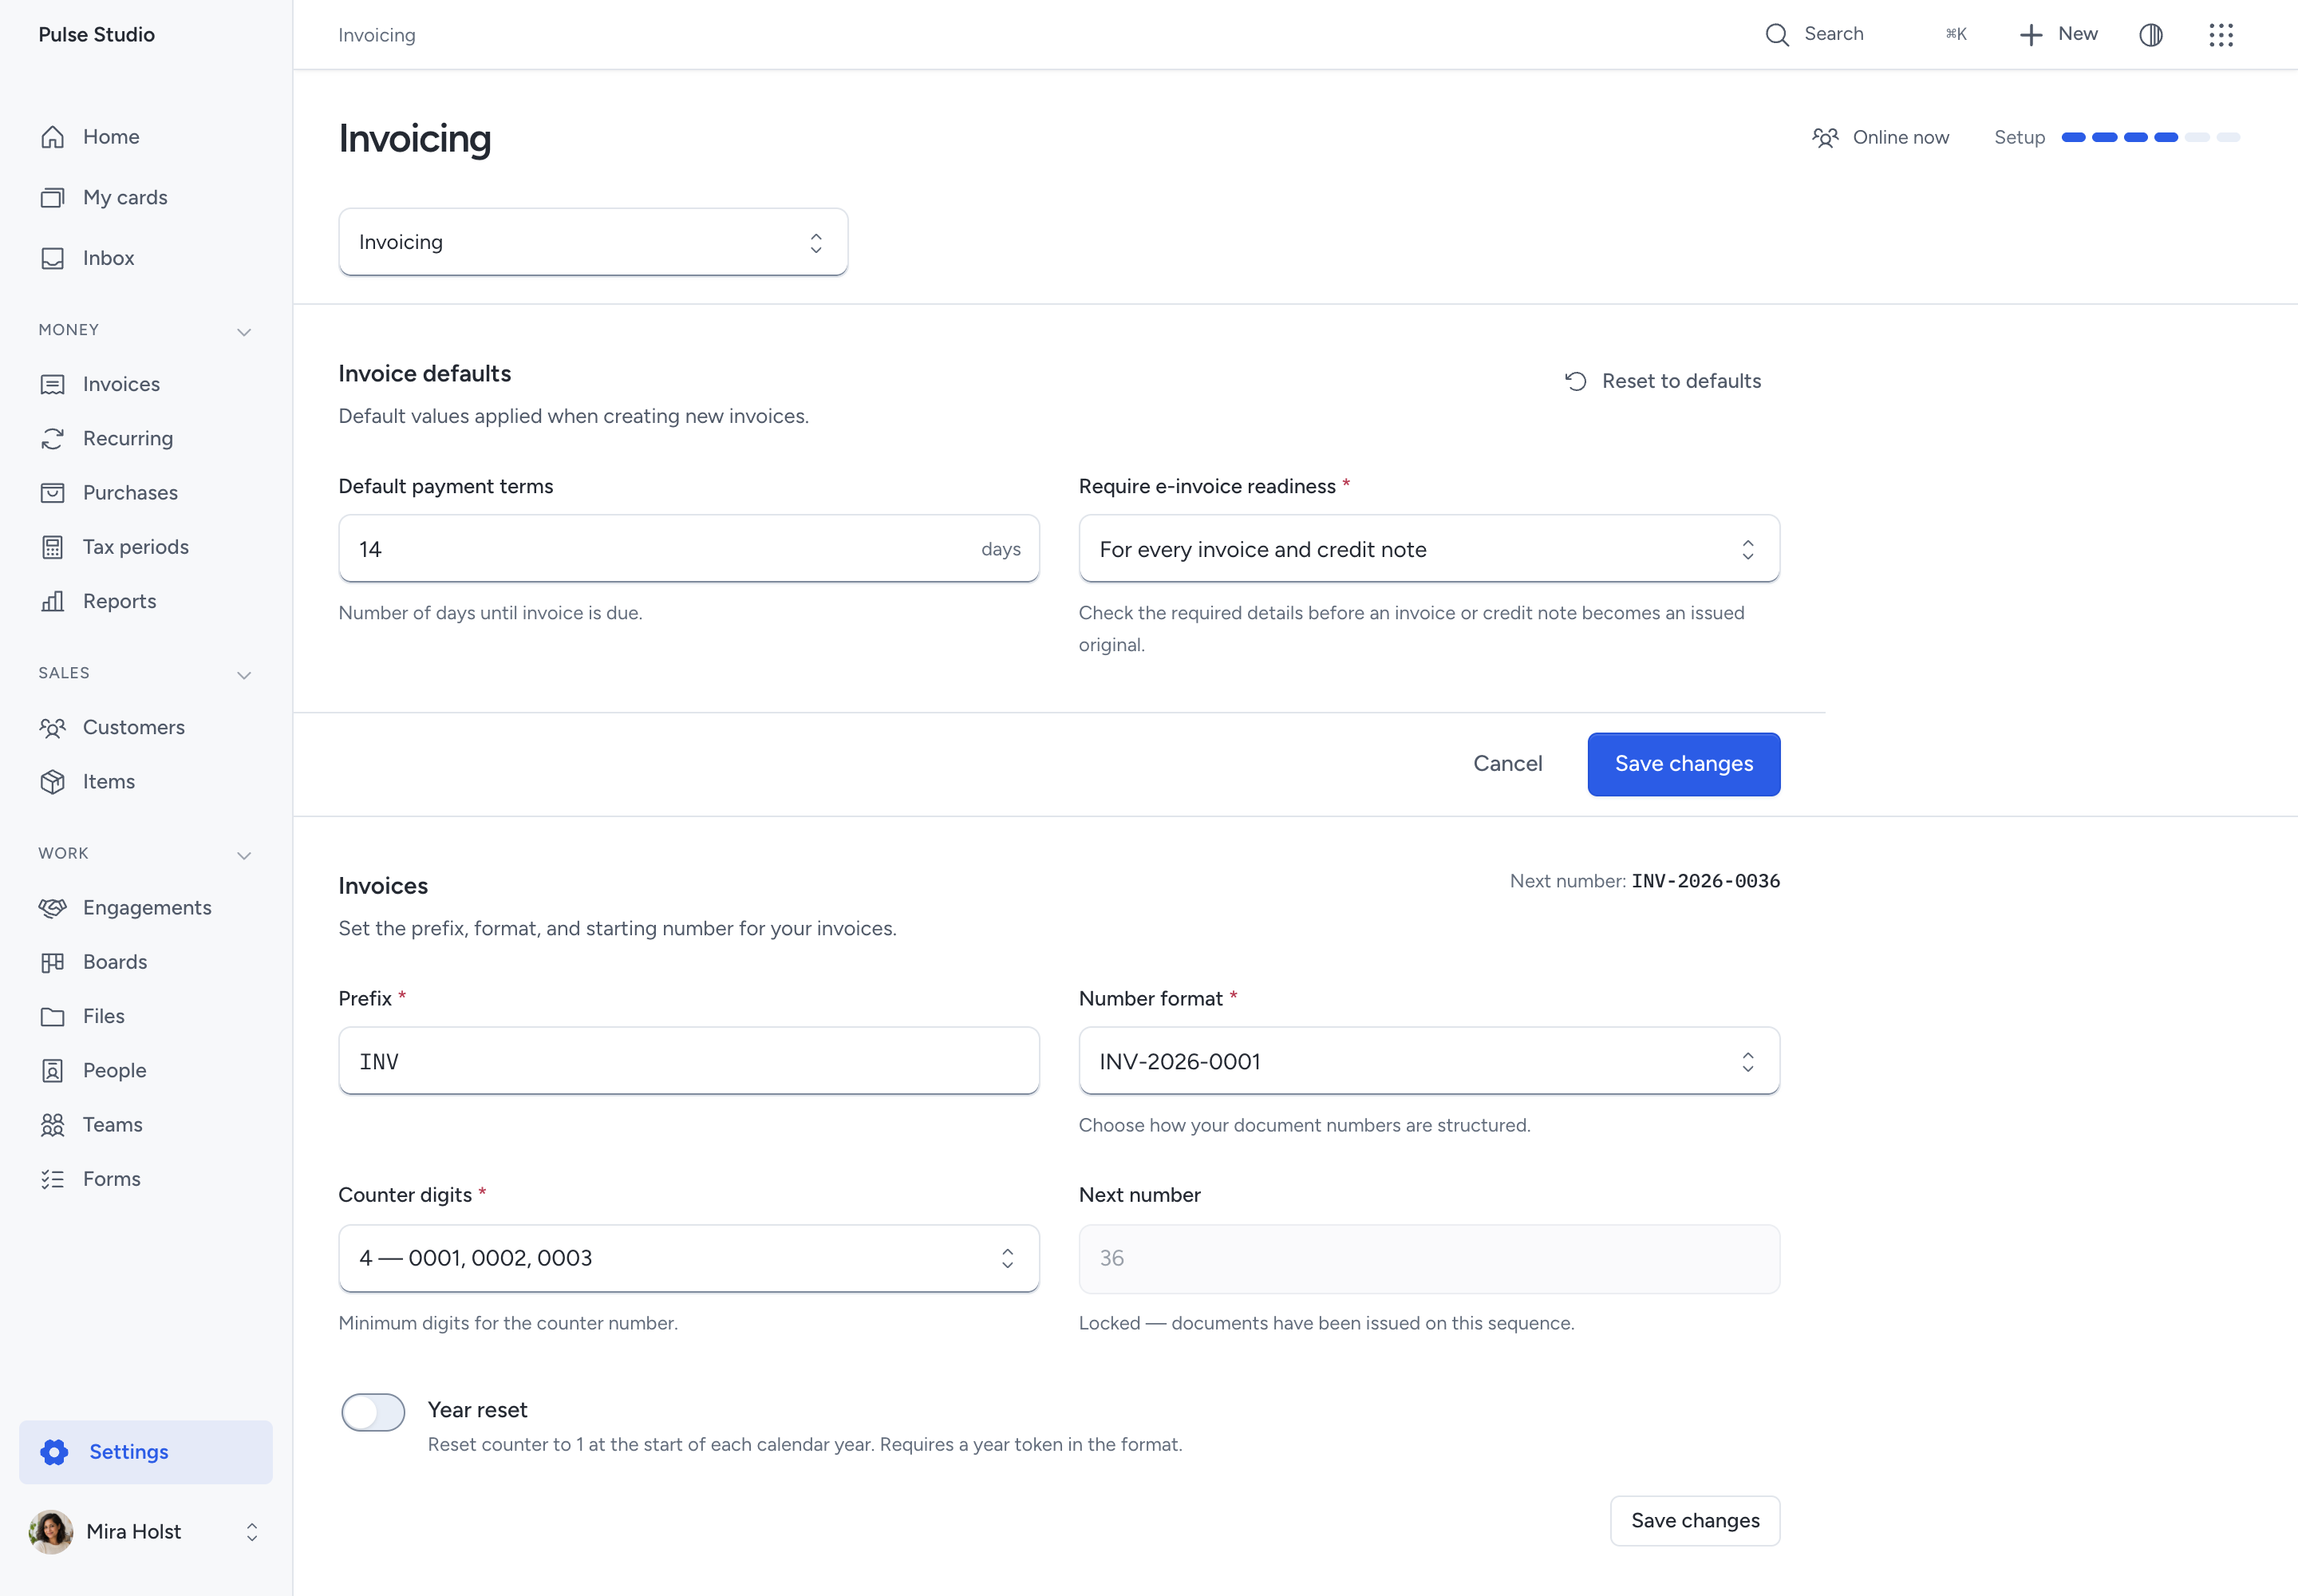This screenshot has height=1596, width=2298.
Task: Toggle the theme contrast icon in top bar
Action: [x=2151, y=35]
